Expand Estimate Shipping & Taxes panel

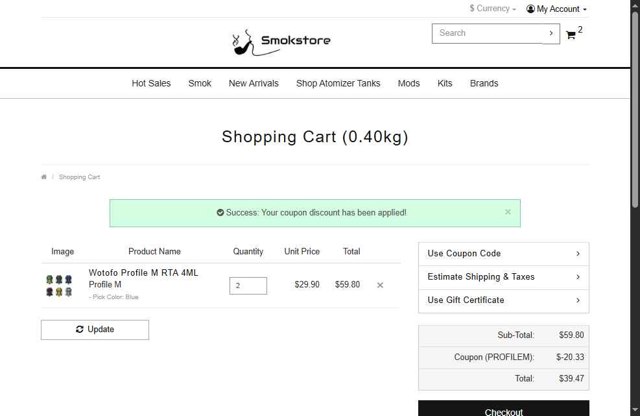pyautogui.click(x=503, y=277)
